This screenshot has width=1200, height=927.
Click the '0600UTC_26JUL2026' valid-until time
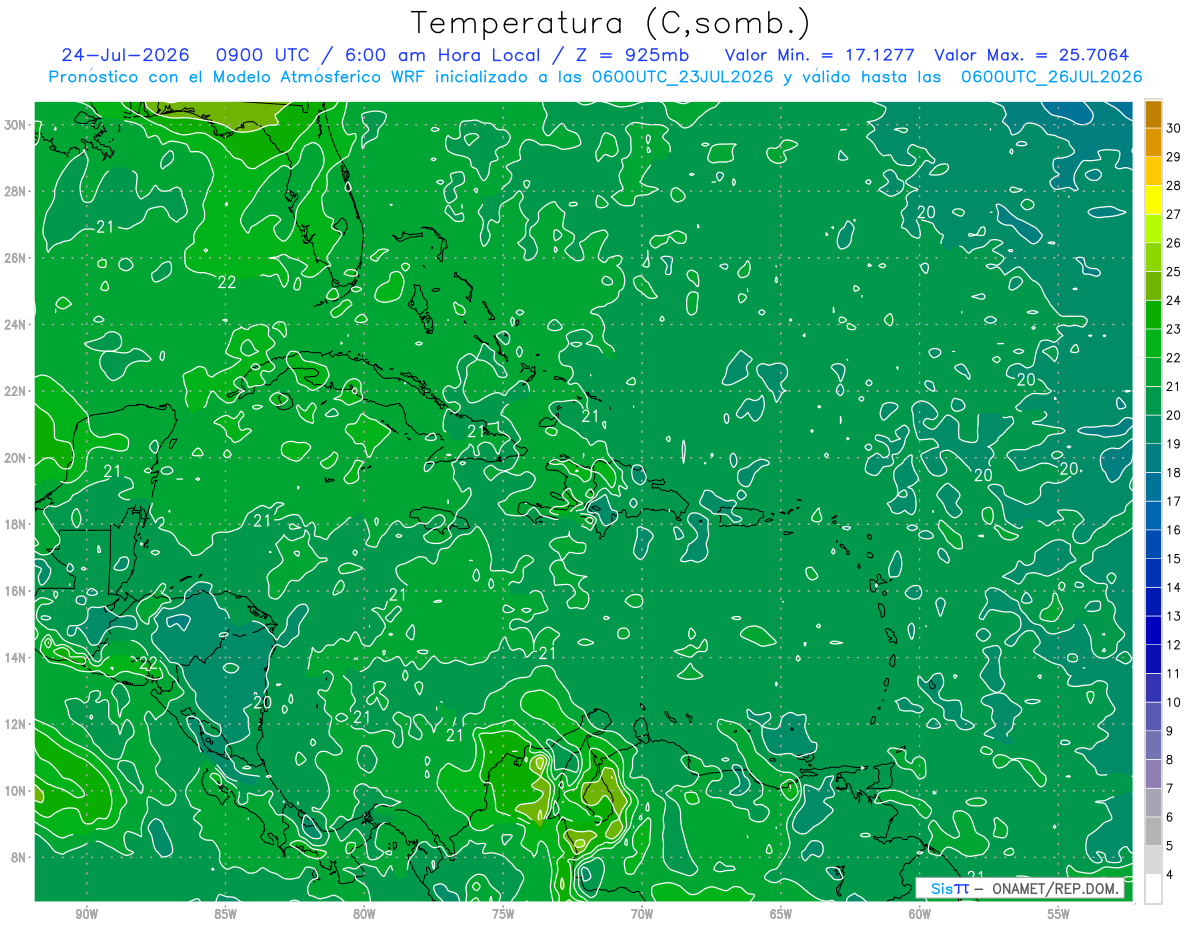click(1051, 77)
